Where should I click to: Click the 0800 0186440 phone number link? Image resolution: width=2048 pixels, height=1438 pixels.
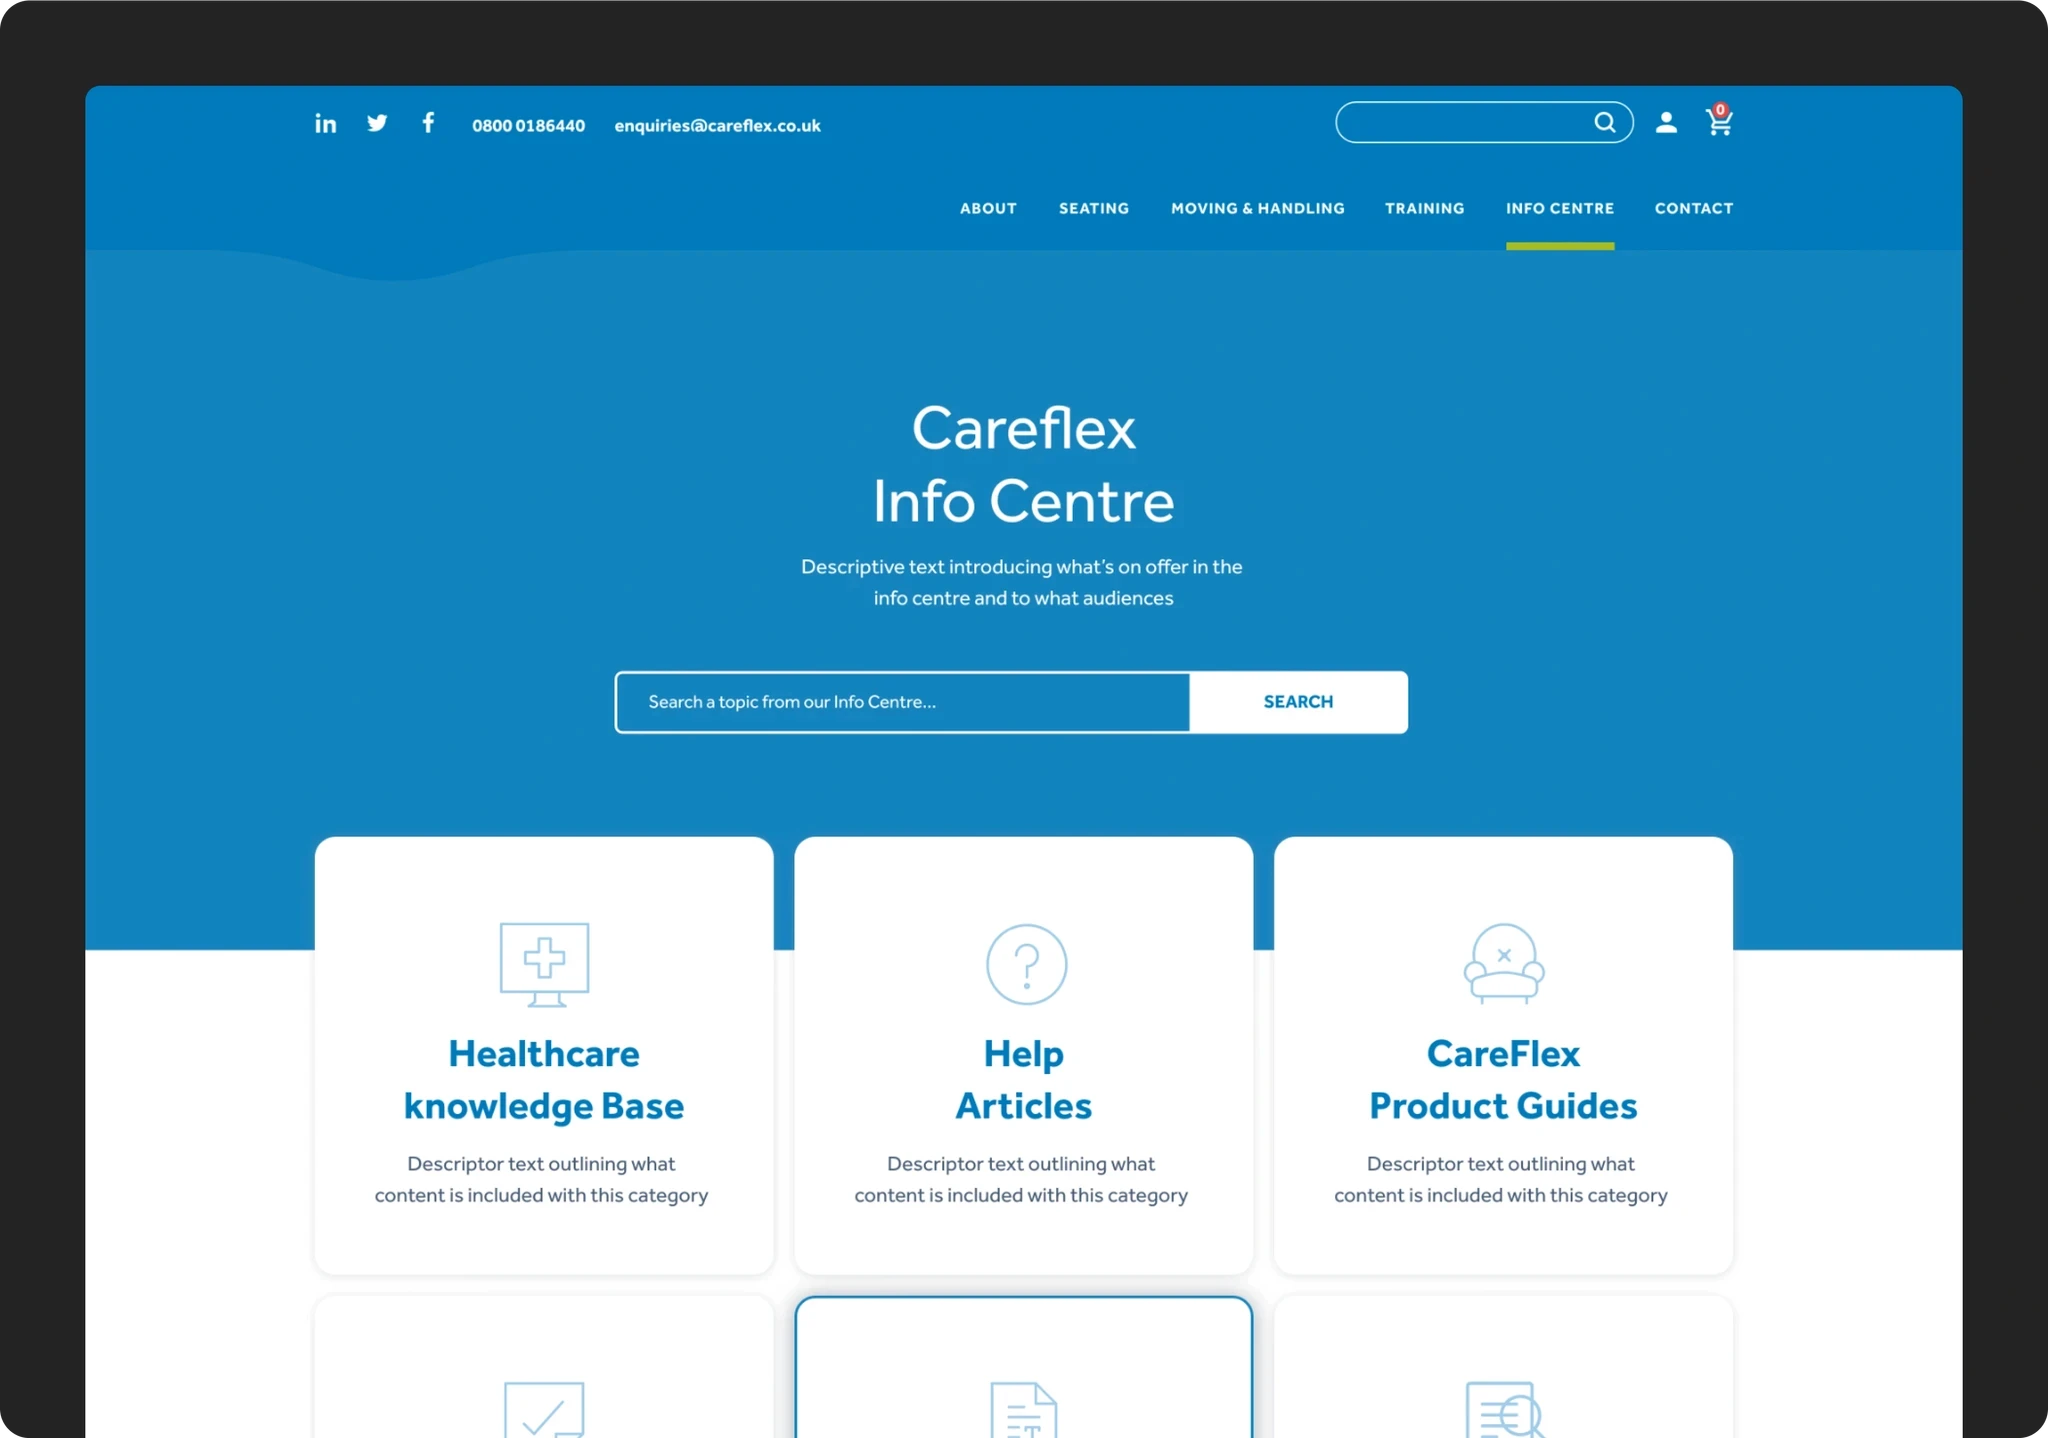(x=526, y=125)
